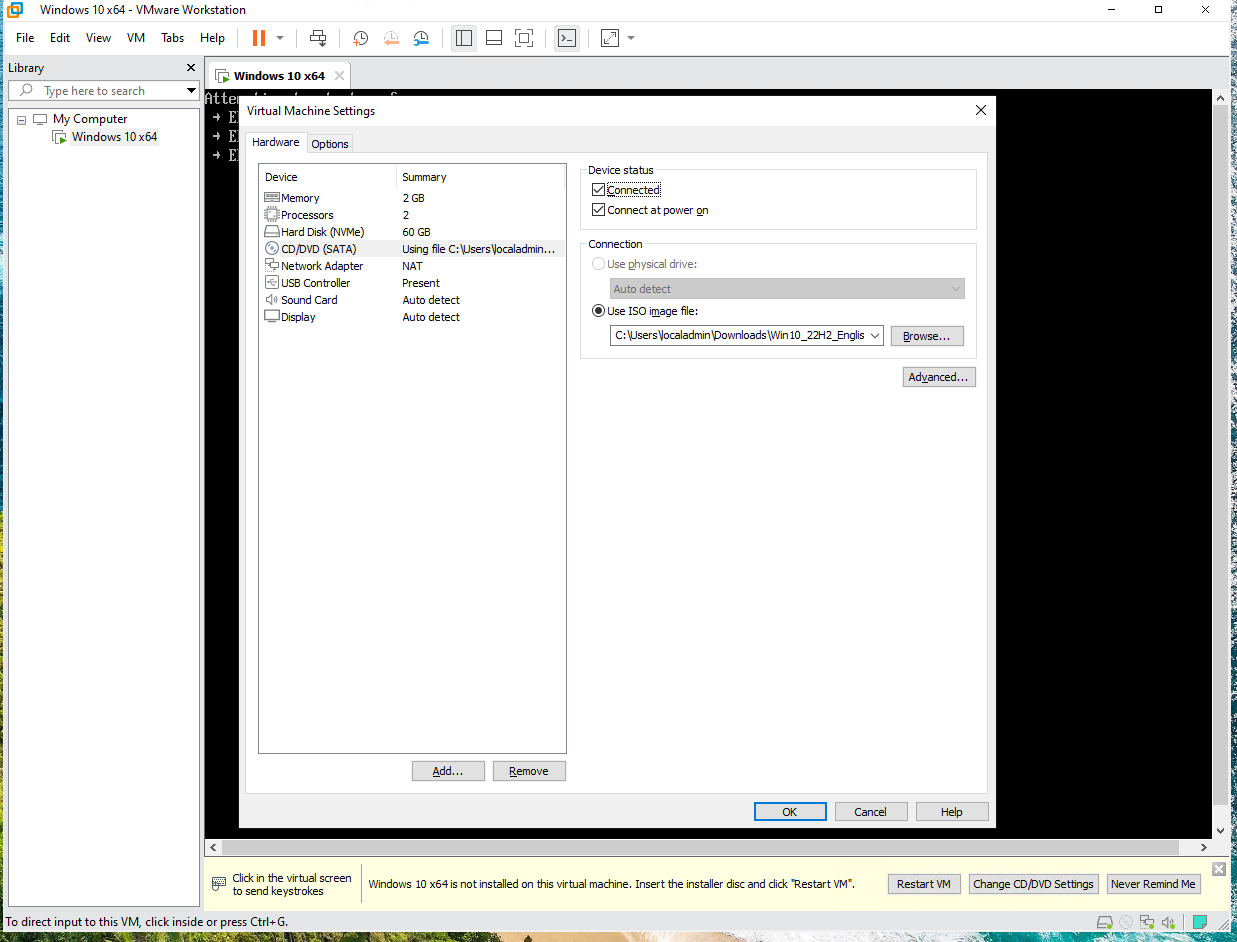Open the View menu
The image size is (1237, 942).
(98, 38)
